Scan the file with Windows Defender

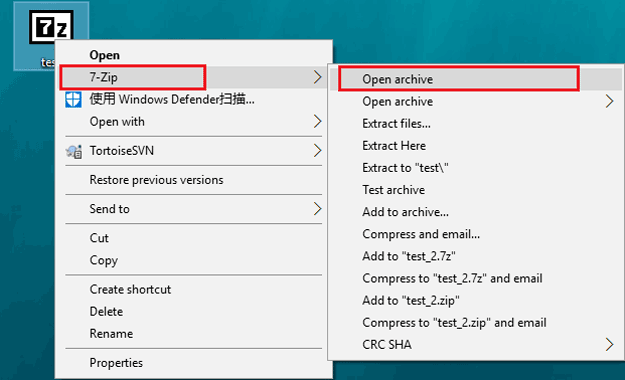point(172,99)
